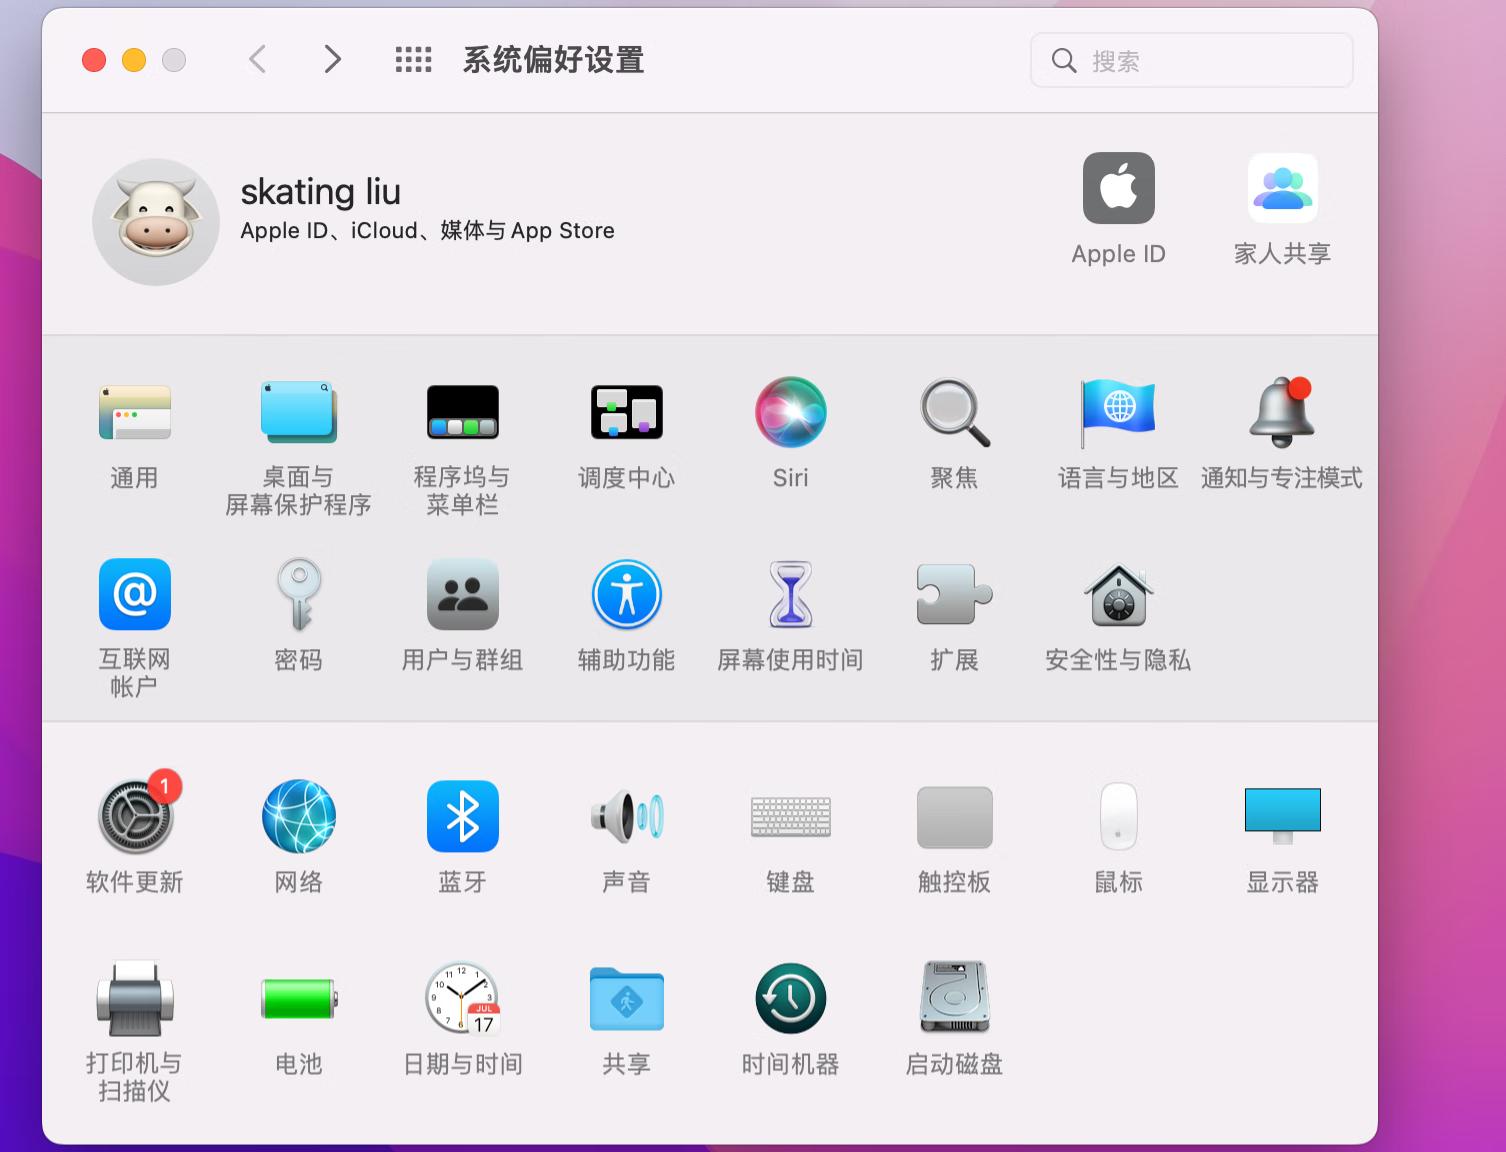Open the Apple ID pane
This screenshot has height=1152, width=1506.
pos(1118,188)
